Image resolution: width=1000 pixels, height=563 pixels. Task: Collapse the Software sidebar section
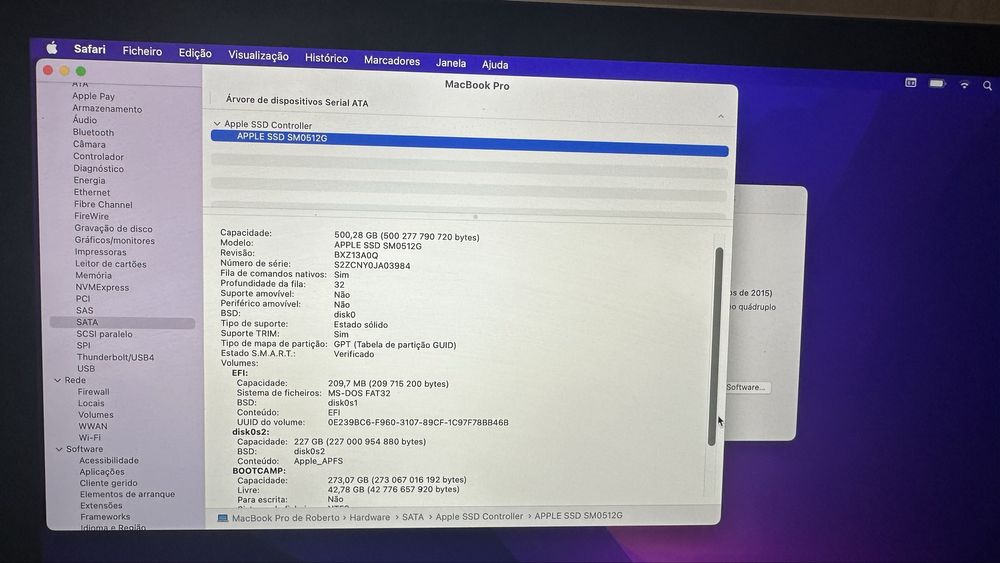tap(59, 449)
